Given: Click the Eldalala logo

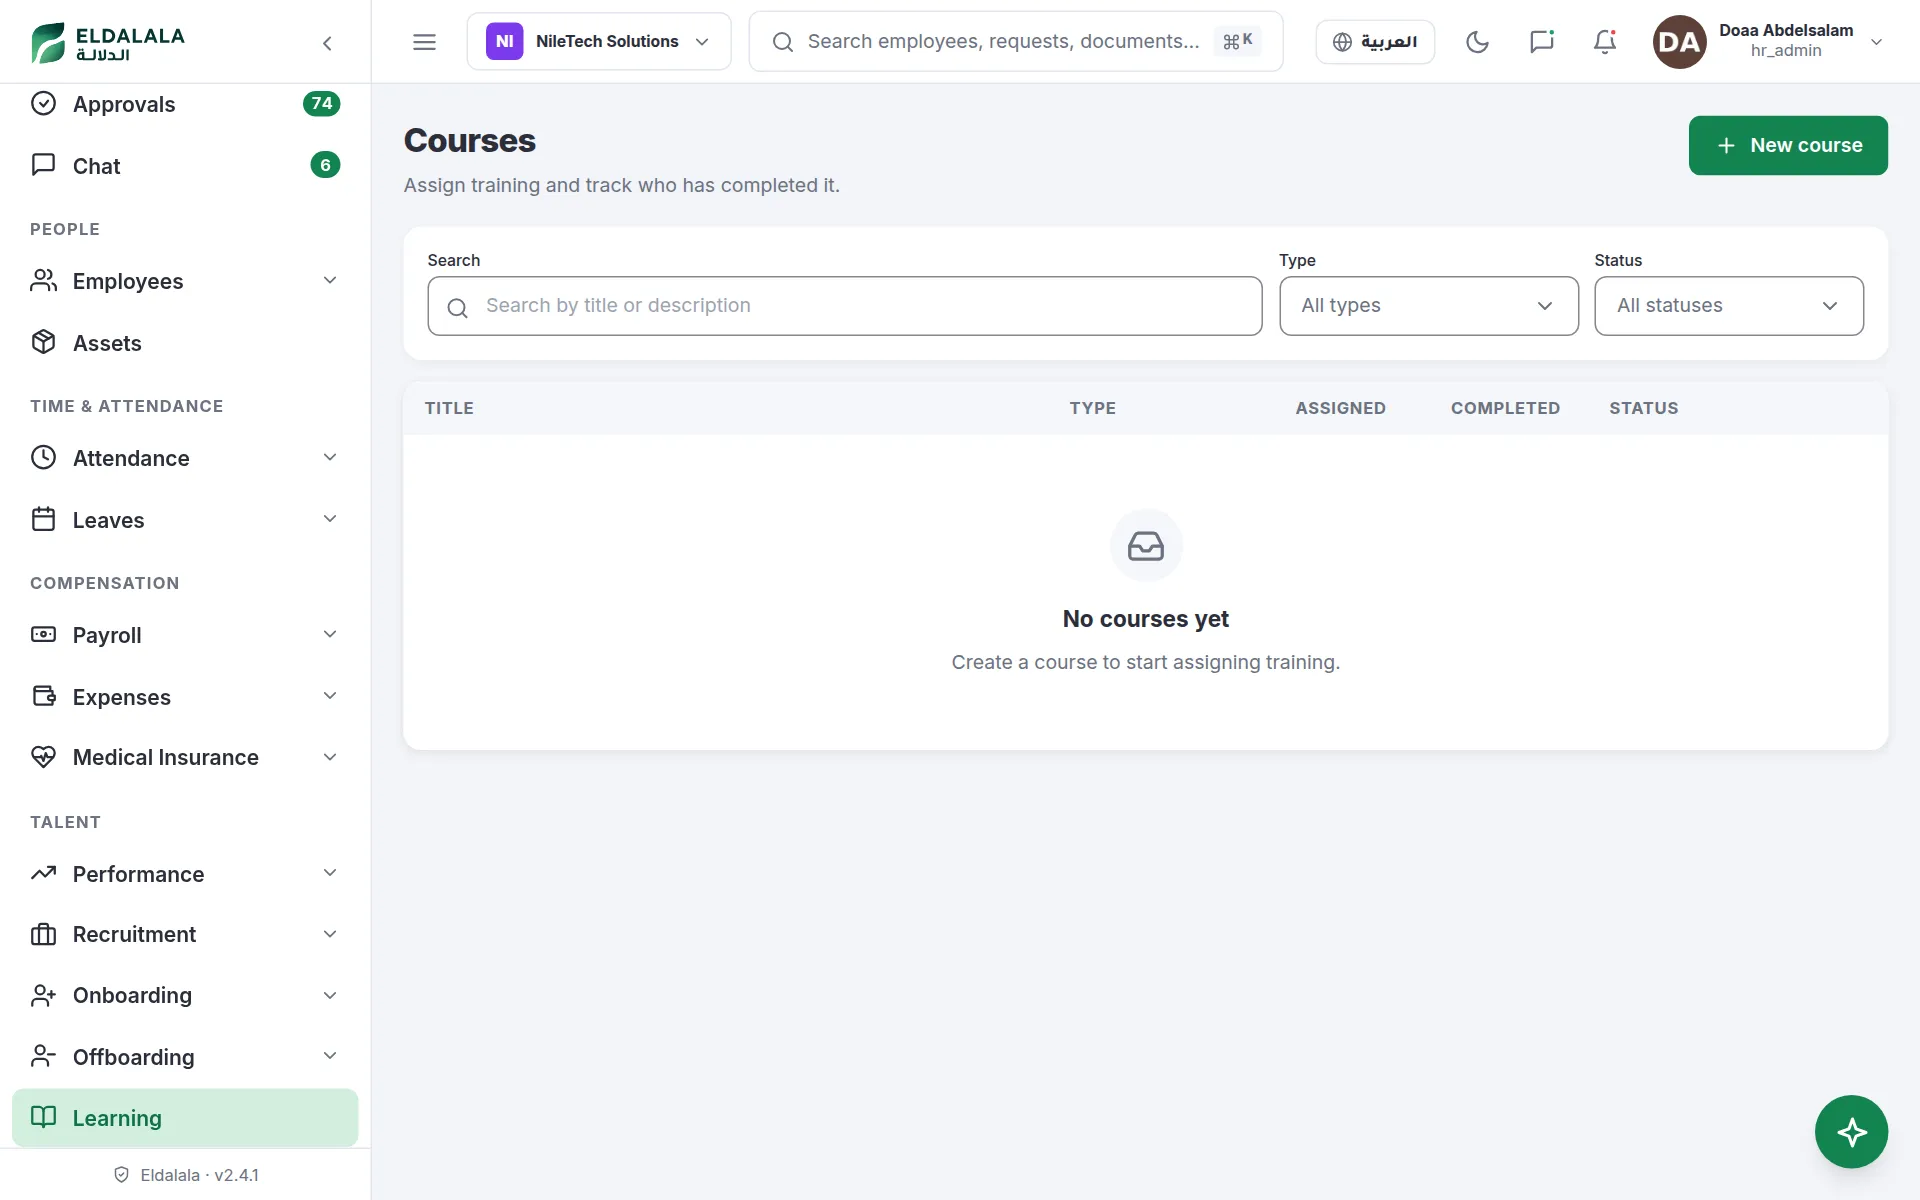Looking at the screenshot, I should coord(108,42).
